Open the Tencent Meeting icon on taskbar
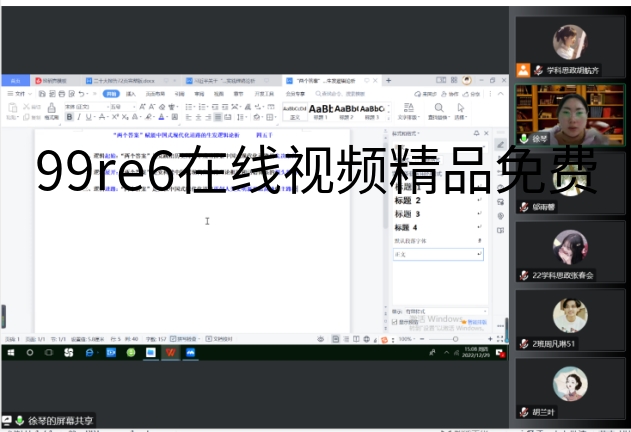 pos(190,353)
